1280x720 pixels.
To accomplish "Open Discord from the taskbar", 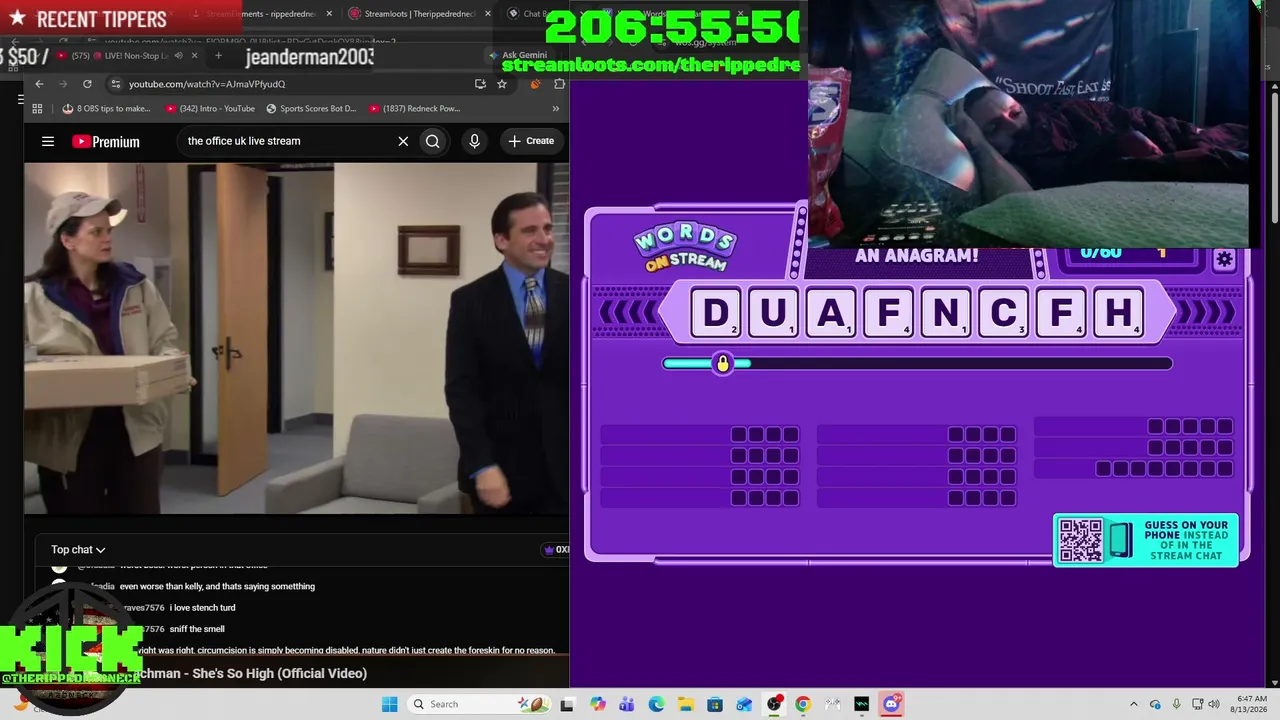I will coord(891,704).
